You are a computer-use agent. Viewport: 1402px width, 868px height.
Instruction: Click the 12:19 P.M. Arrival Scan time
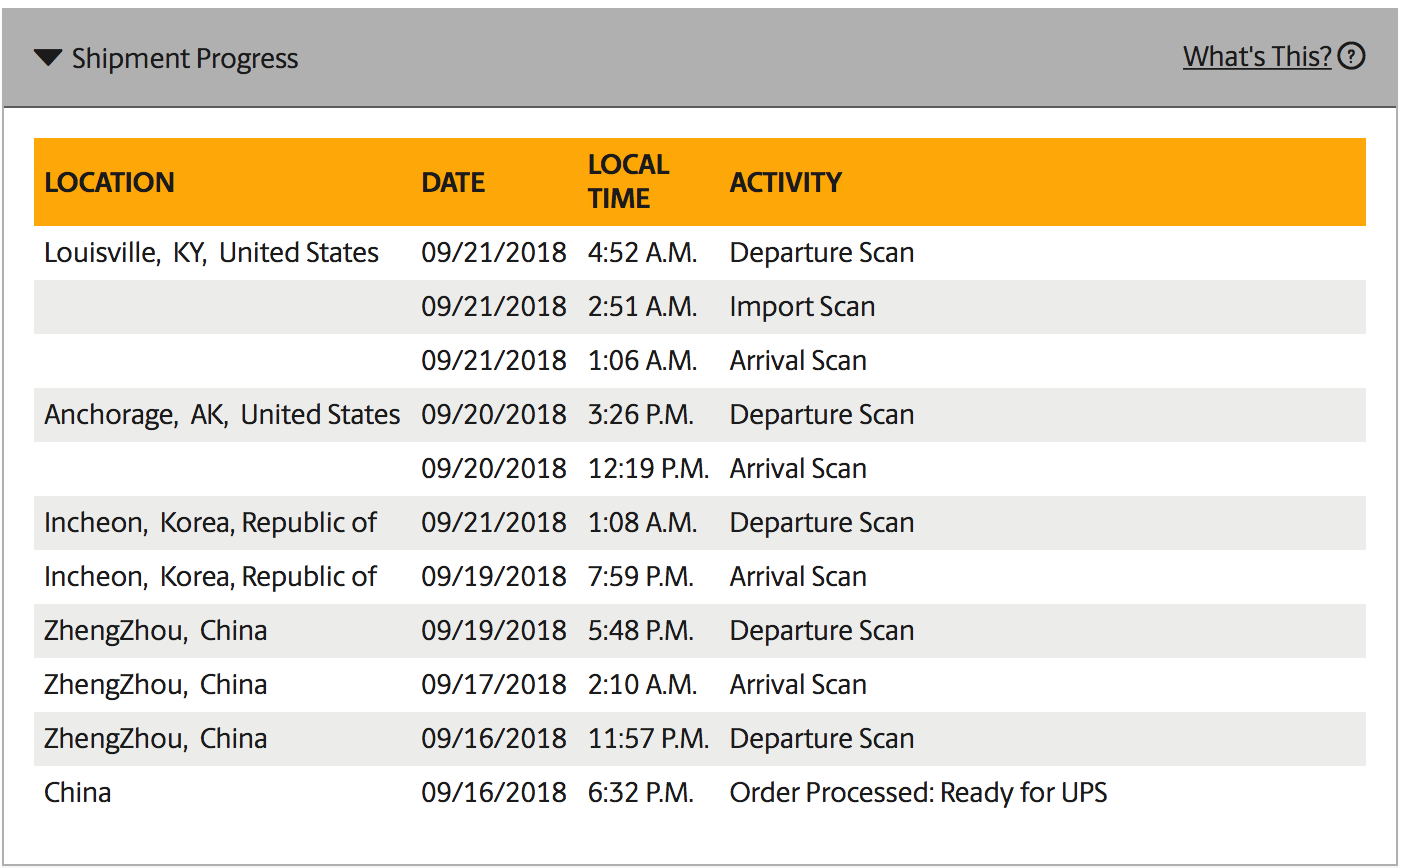click(x=648, y=469)
